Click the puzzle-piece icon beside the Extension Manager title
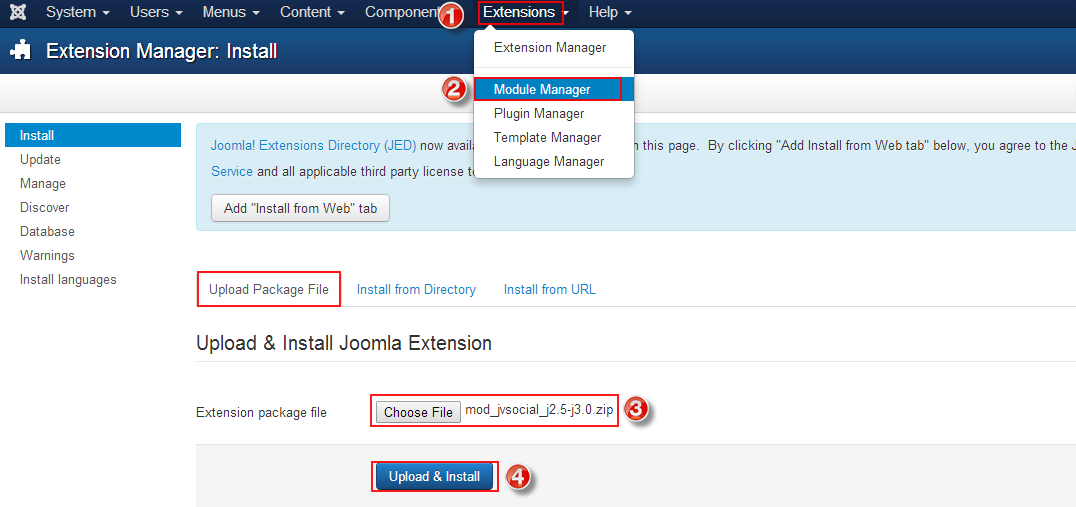1076x507 pixels. (x=21, y=51)
